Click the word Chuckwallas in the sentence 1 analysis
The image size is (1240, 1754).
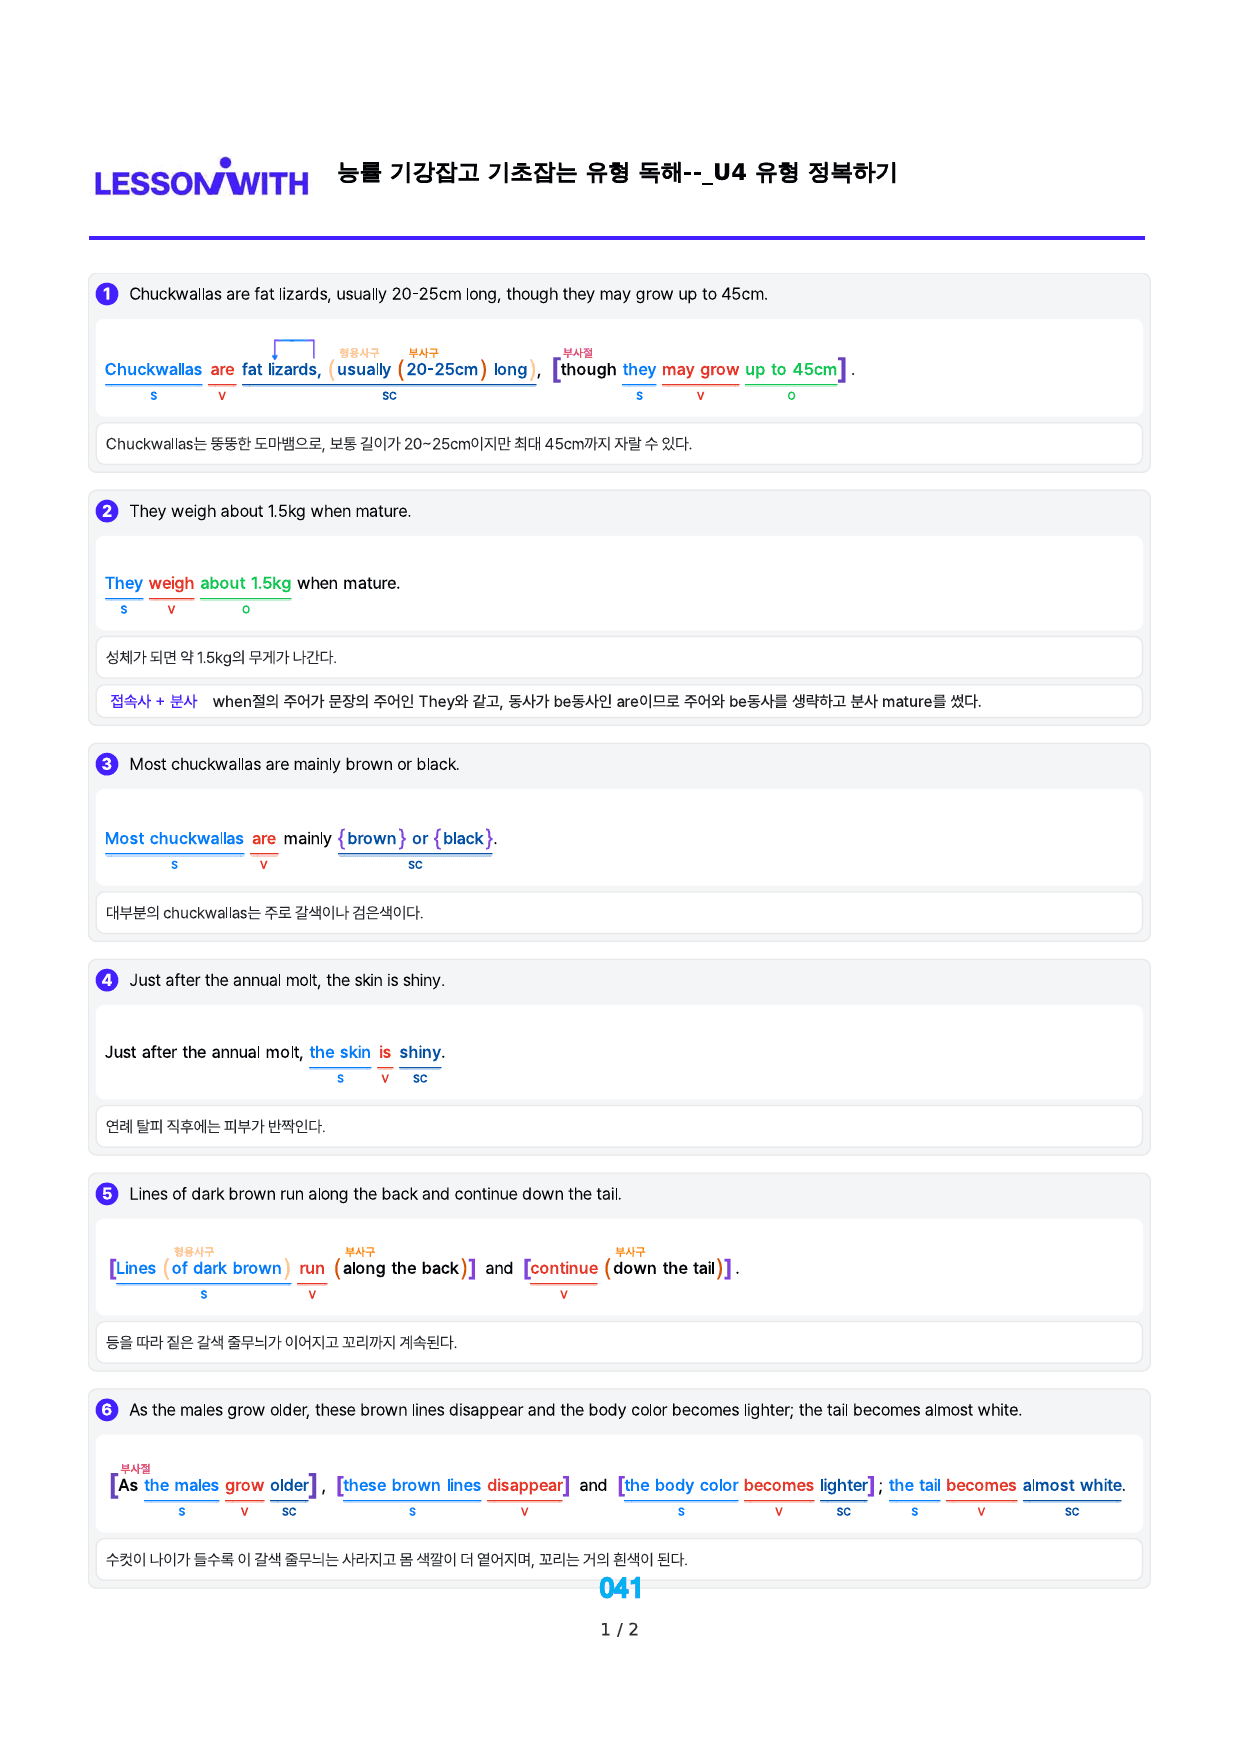click(153, 369)
